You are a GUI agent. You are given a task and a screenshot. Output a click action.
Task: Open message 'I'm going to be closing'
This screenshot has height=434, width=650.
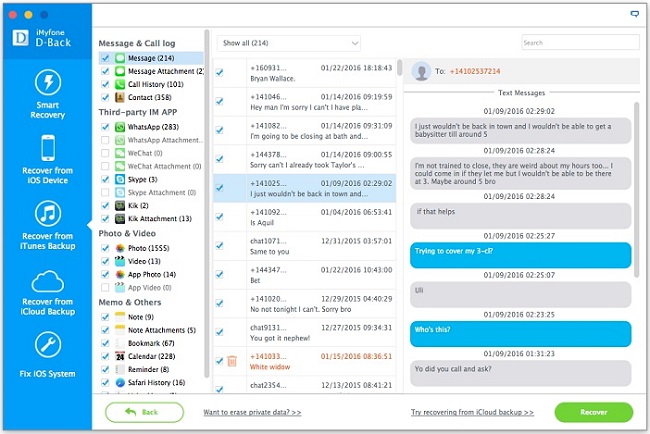304,131
